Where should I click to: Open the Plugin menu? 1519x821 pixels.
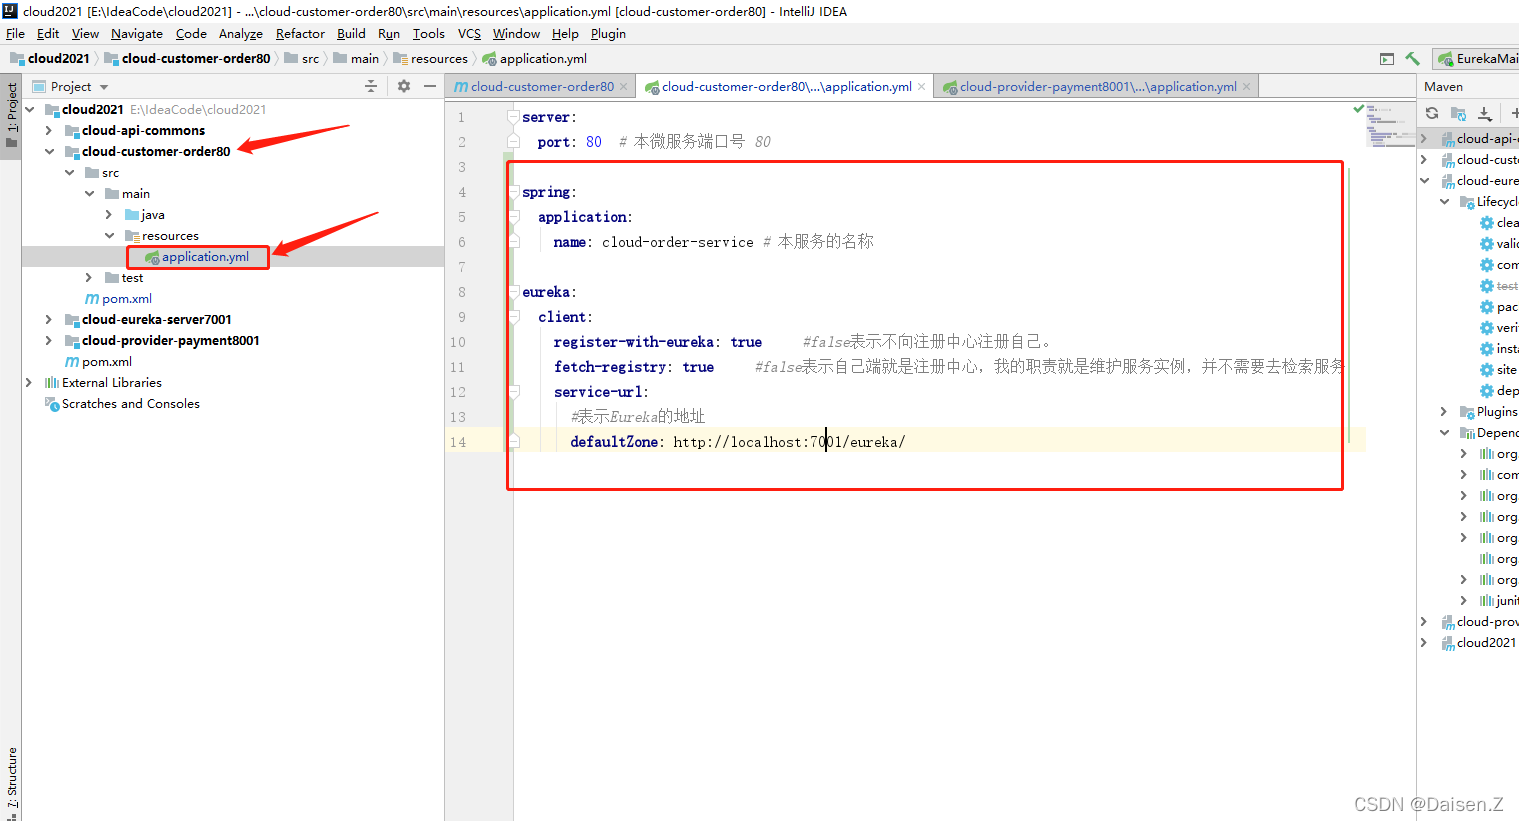(x=608, y=33)
